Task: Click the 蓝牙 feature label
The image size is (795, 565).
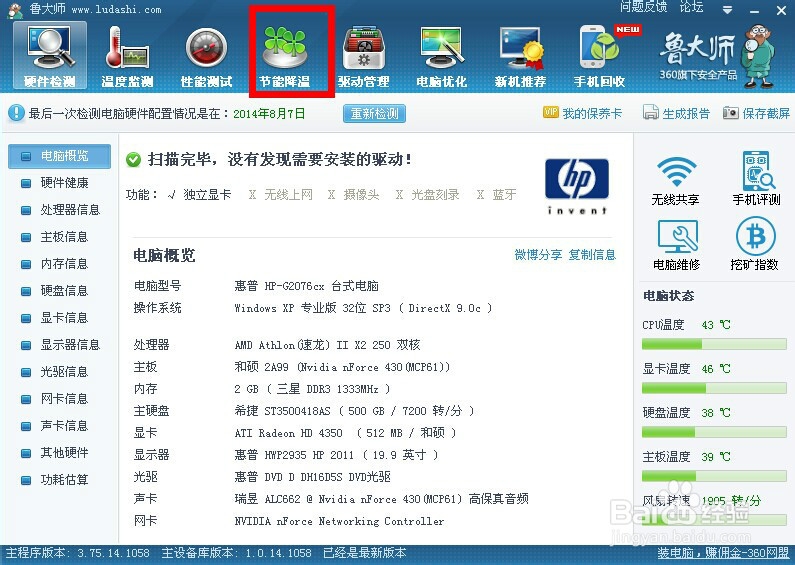Action: pos(504,195)
